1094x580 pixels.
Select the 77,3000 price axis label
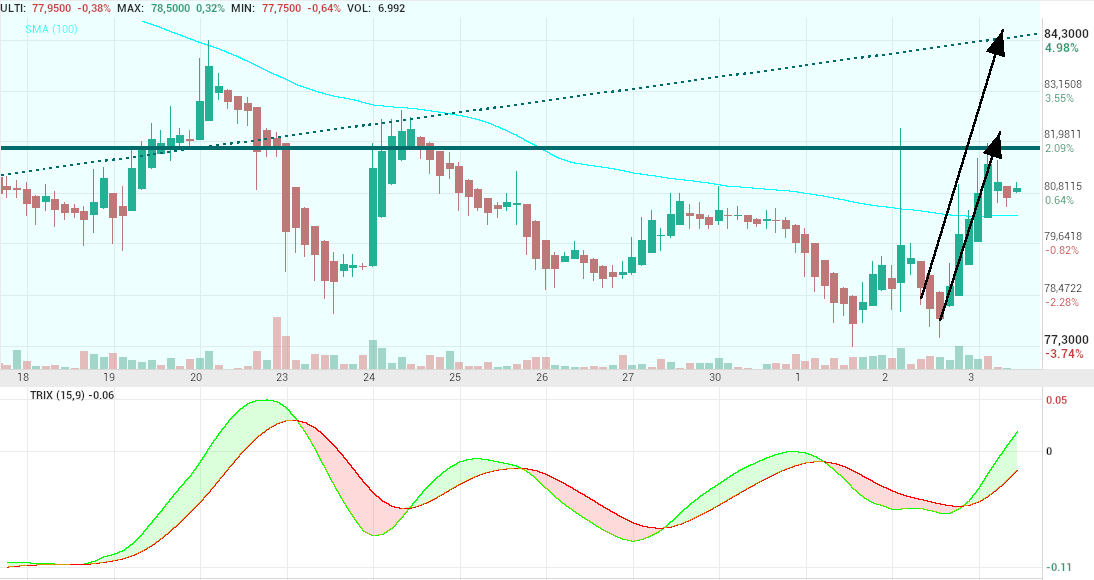click(x=1065, y=339)
